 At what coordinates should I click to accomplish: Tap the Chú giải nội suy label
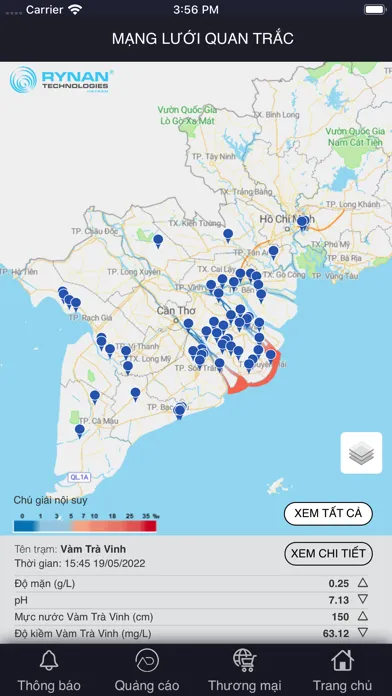[51, 501]
